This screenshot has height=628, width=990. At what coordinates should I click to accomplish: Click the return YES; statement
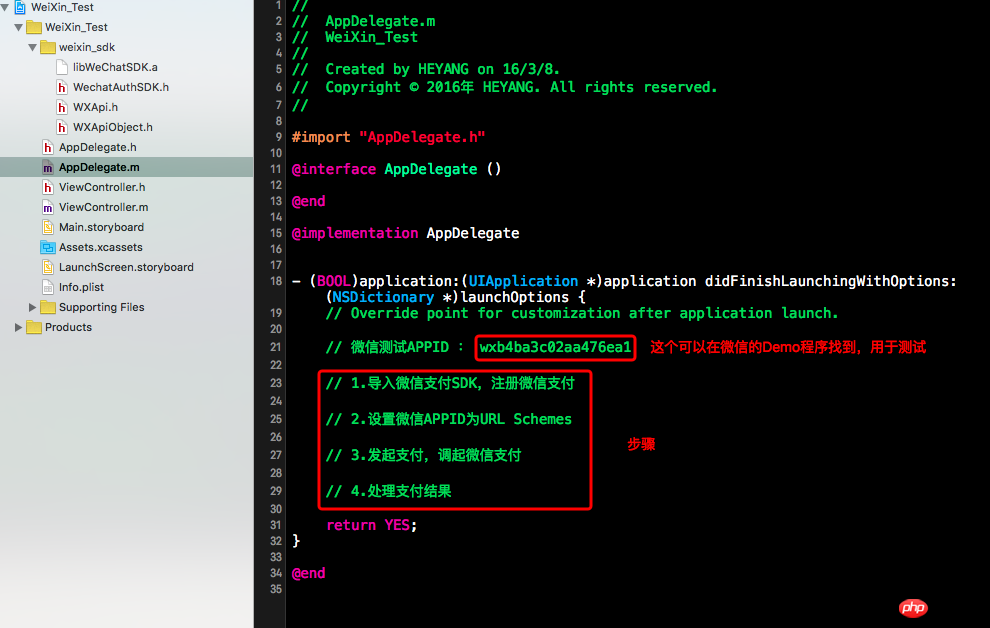tap(372, 525)
